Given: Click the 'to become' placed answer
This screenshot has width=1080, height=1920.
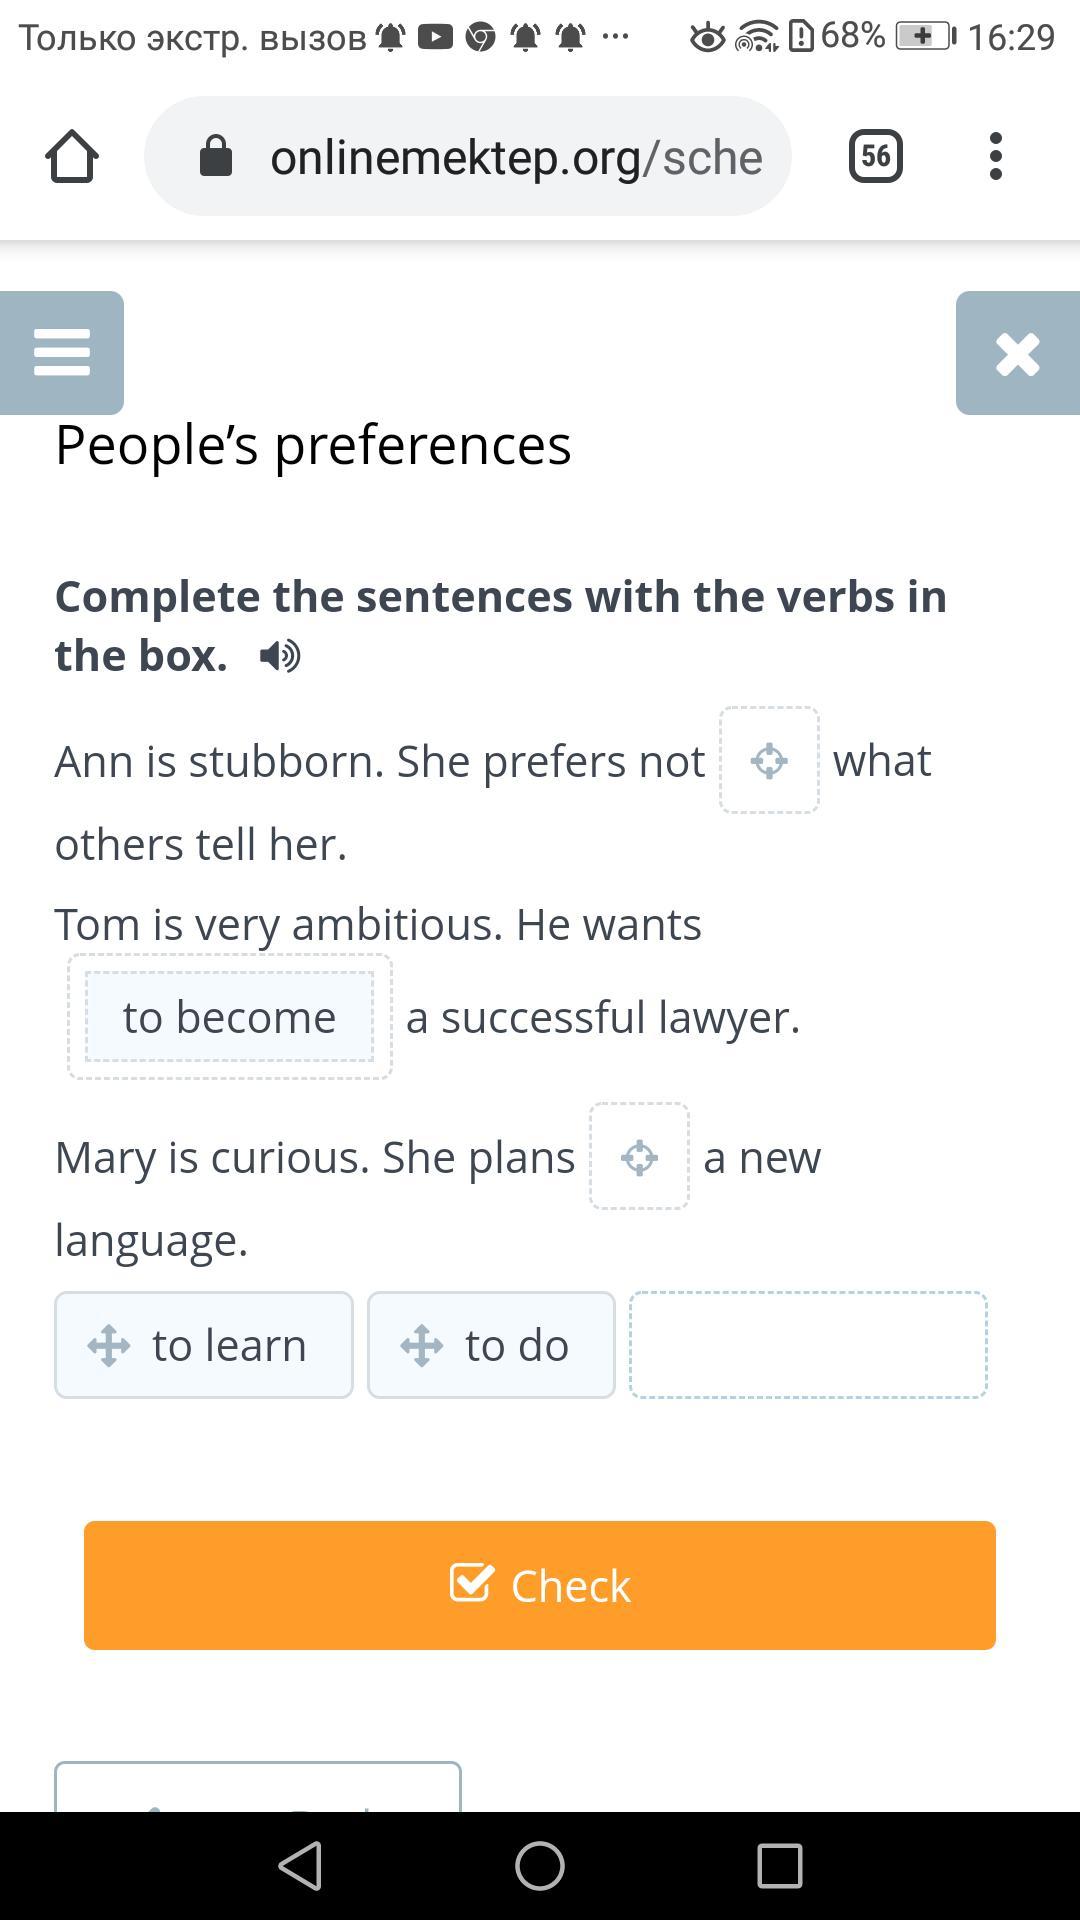Looking at the screenshot, I should click(230, 1017).
